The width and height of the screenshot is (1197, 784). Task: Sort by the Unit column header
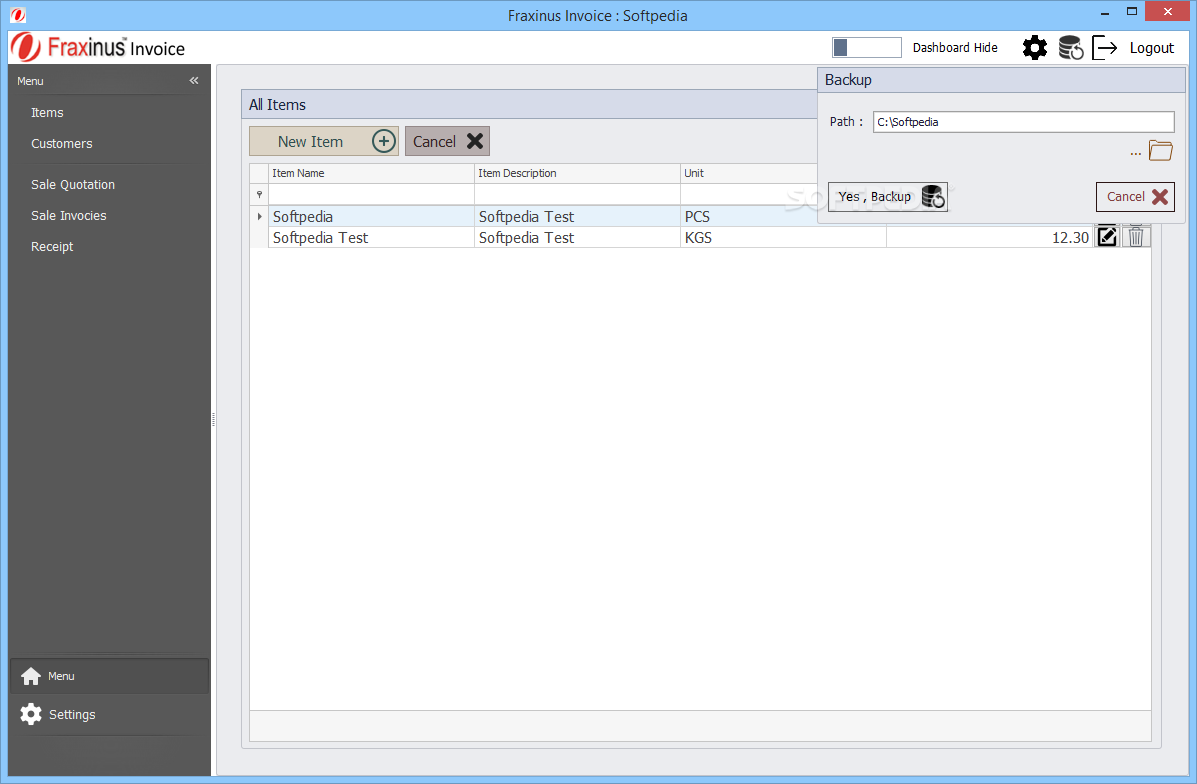pos(748,173)
